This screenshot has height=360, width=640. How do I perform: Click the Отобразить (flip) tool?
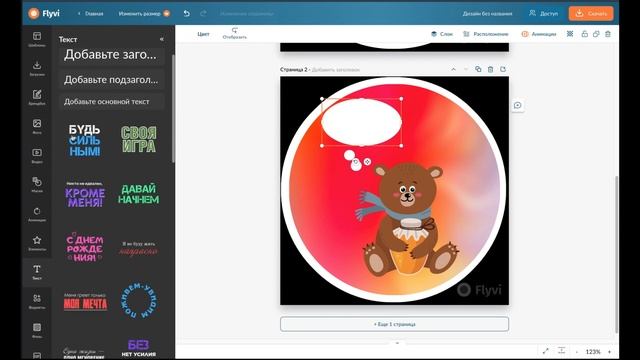coord(234,33)
